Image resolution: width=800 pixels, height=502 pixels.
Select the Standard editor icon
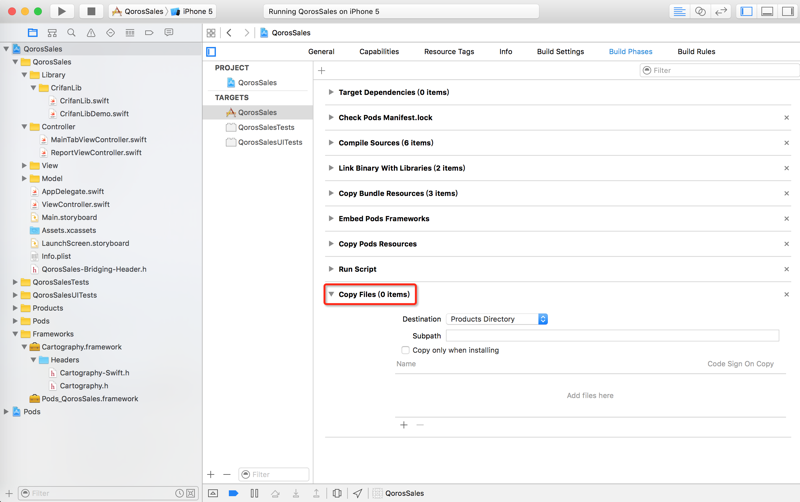[680, 11]
